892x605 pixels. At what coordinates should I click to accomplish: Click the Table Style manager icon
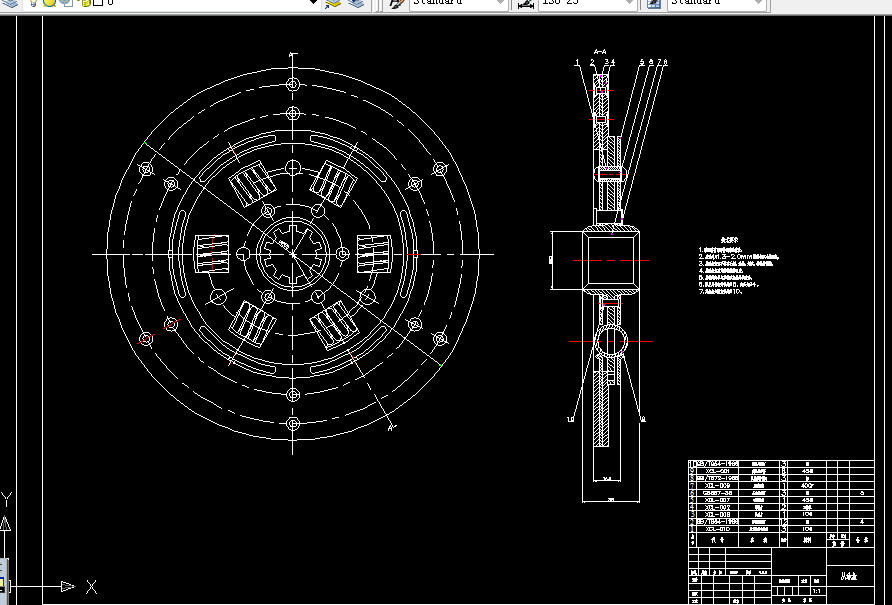[654, 3]
